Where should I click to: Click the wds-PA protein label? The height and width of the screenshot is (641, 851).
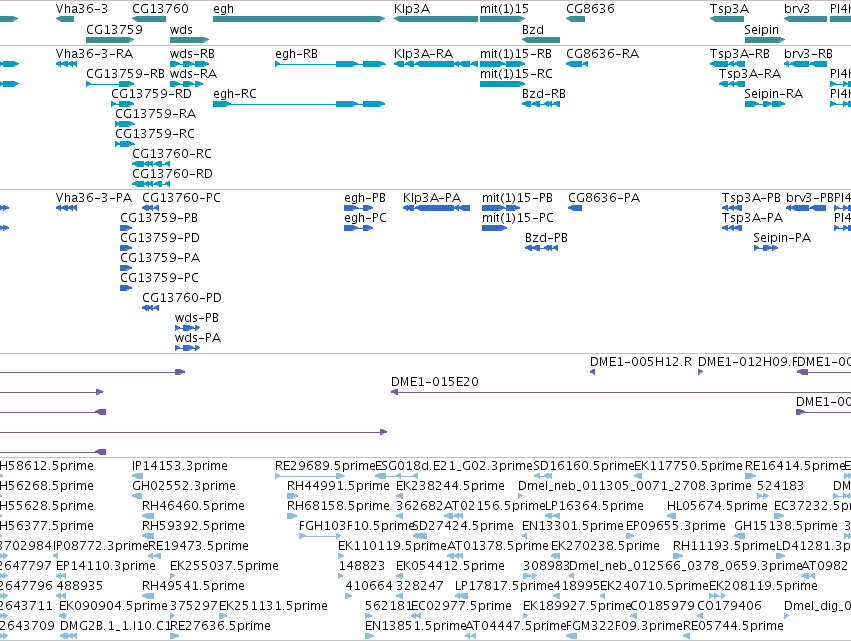click(198, 338)
